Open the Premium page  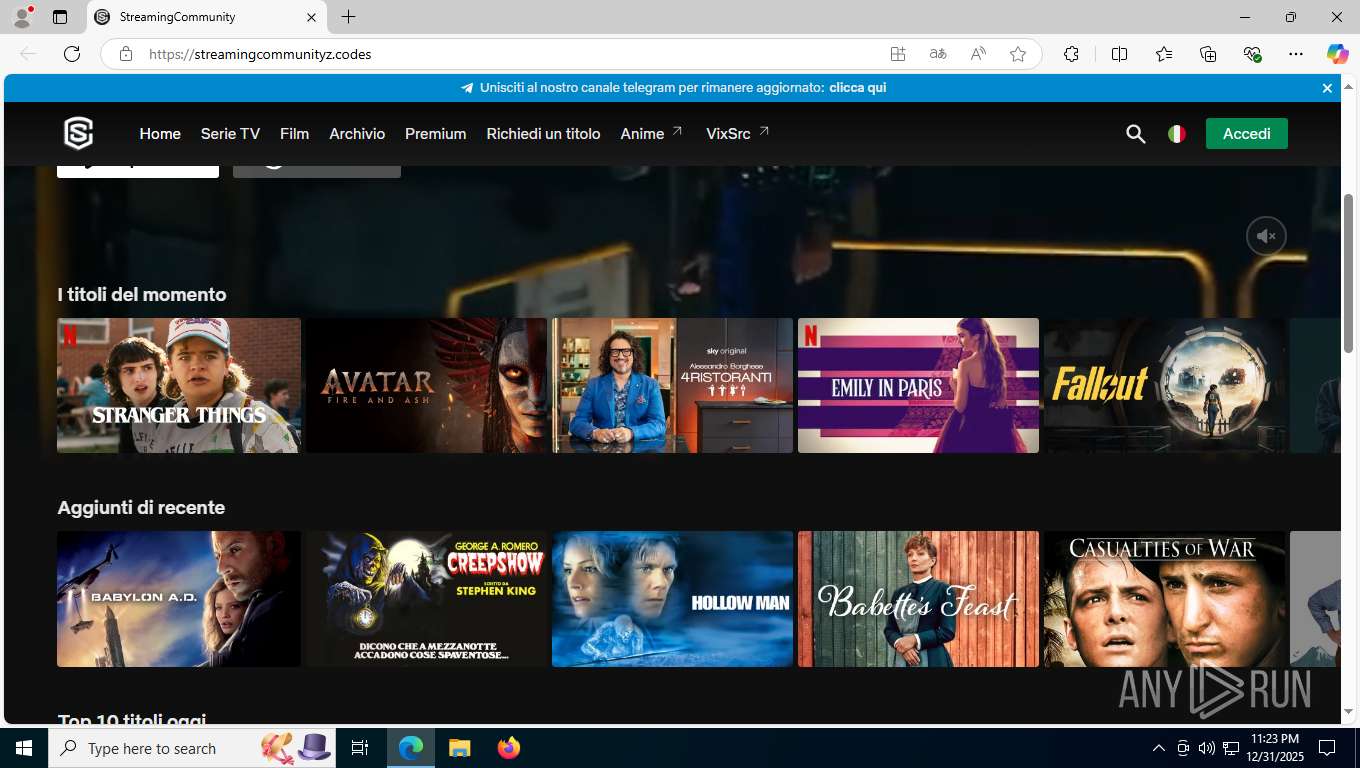click(x=435, y=134)
